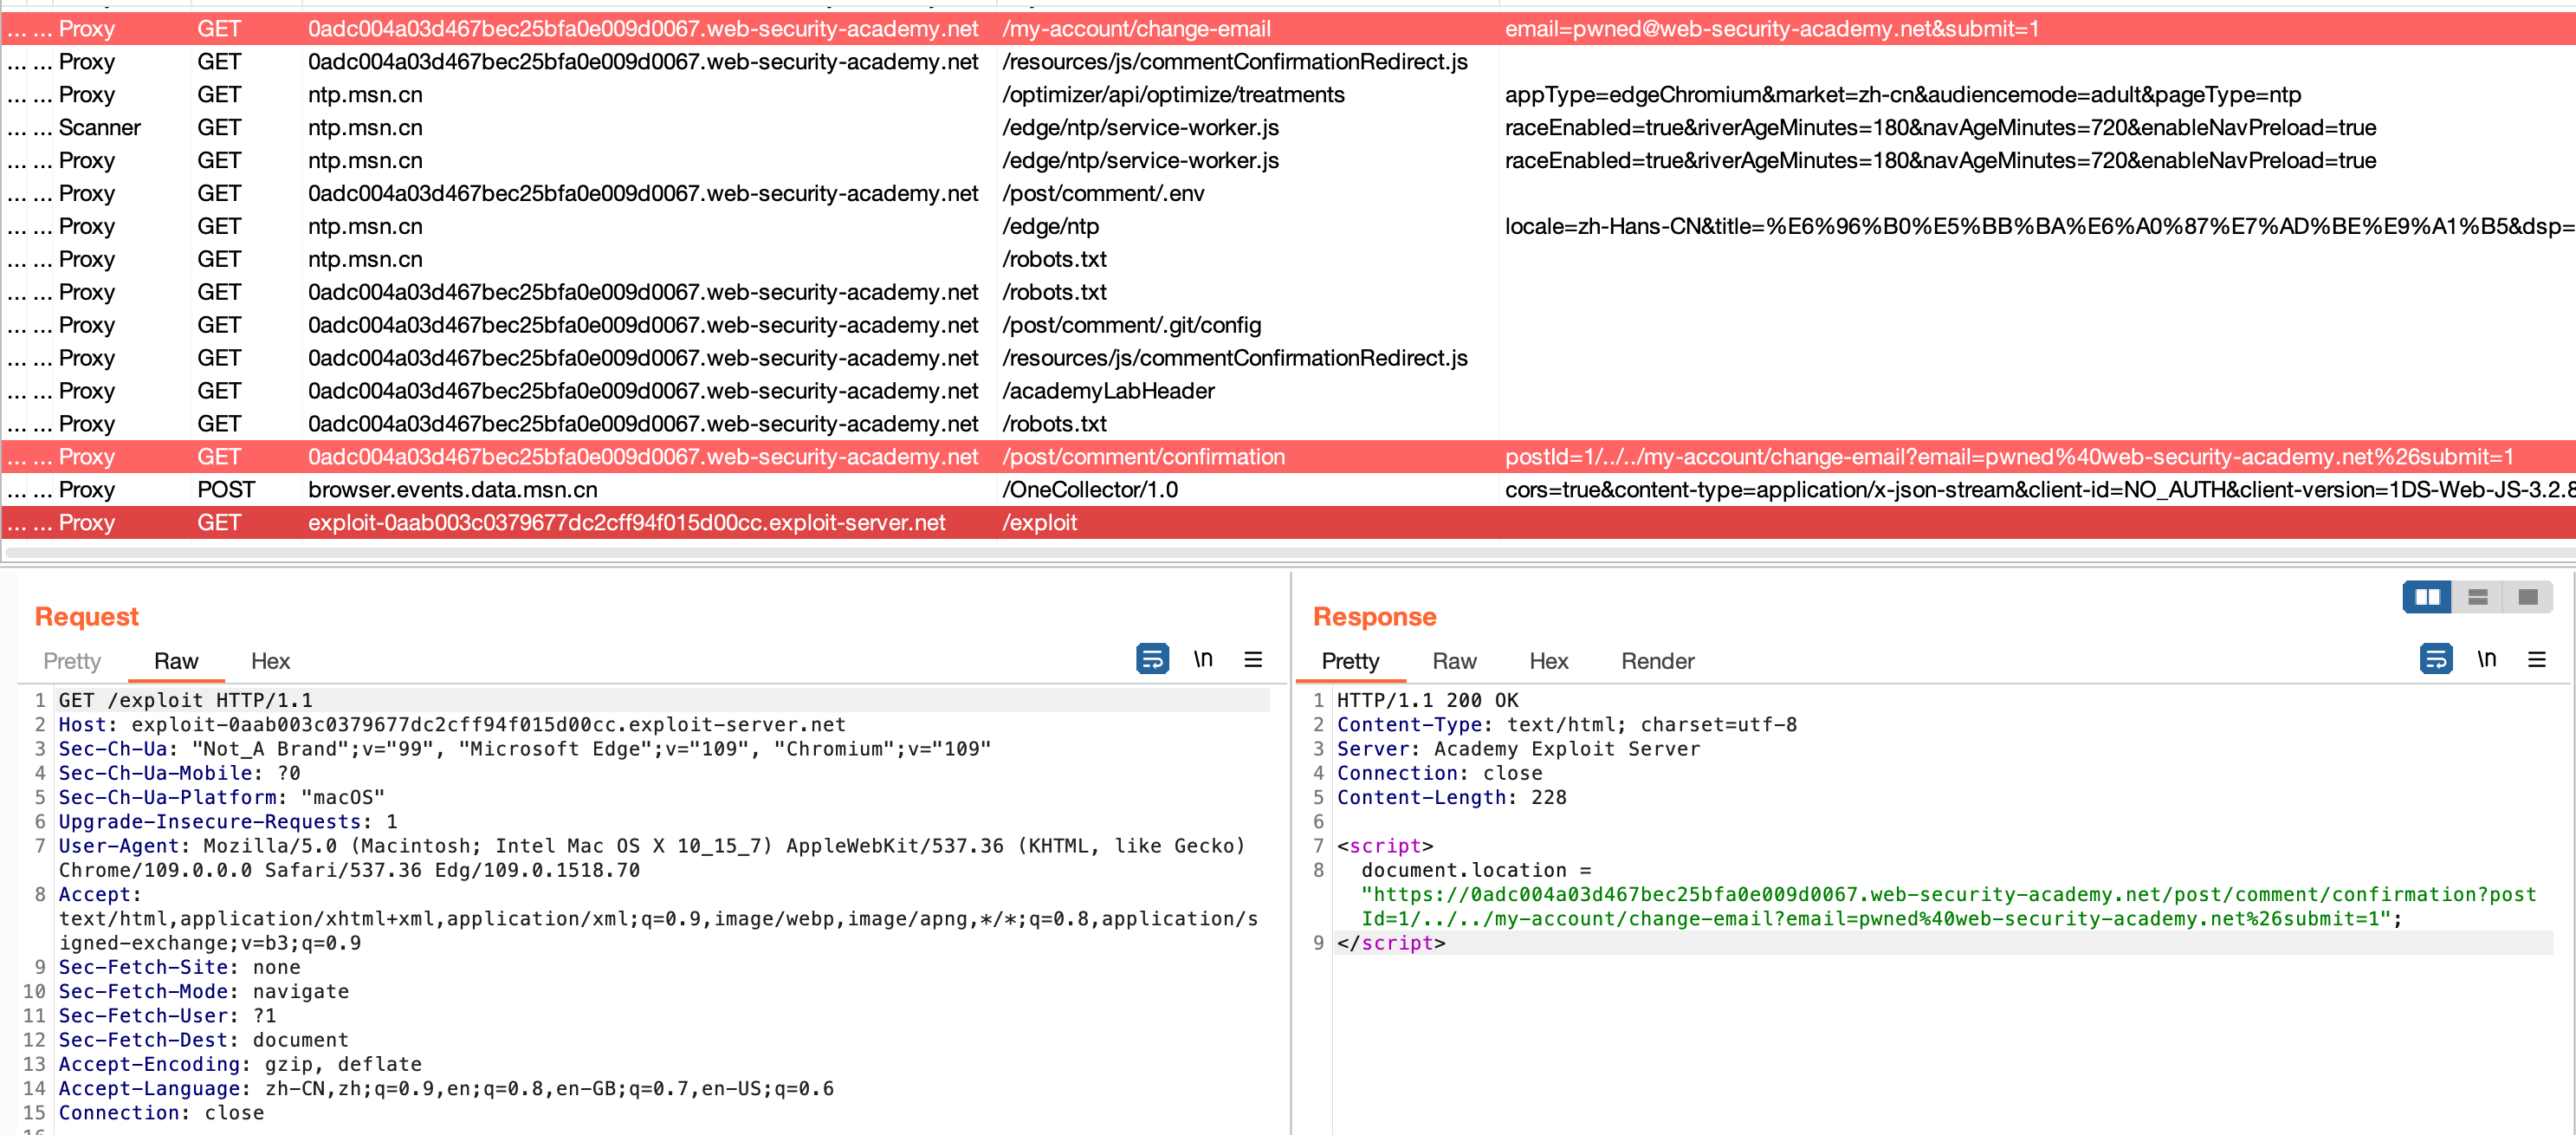The height and width of the screenshot is (1135, 2576).
Task: Open the Response Render tab
Action: 1657,661
